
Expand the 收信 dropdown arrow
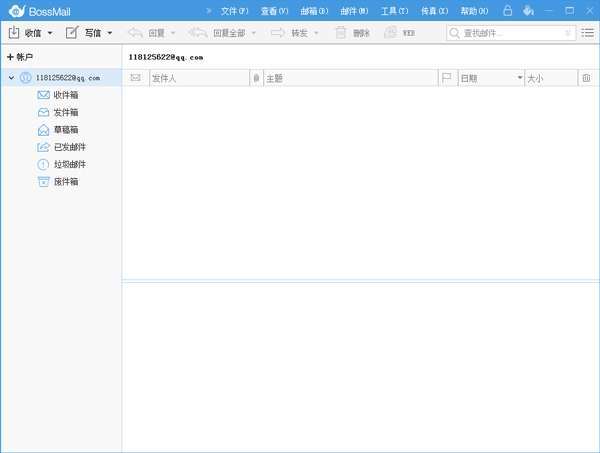point(50,33)
